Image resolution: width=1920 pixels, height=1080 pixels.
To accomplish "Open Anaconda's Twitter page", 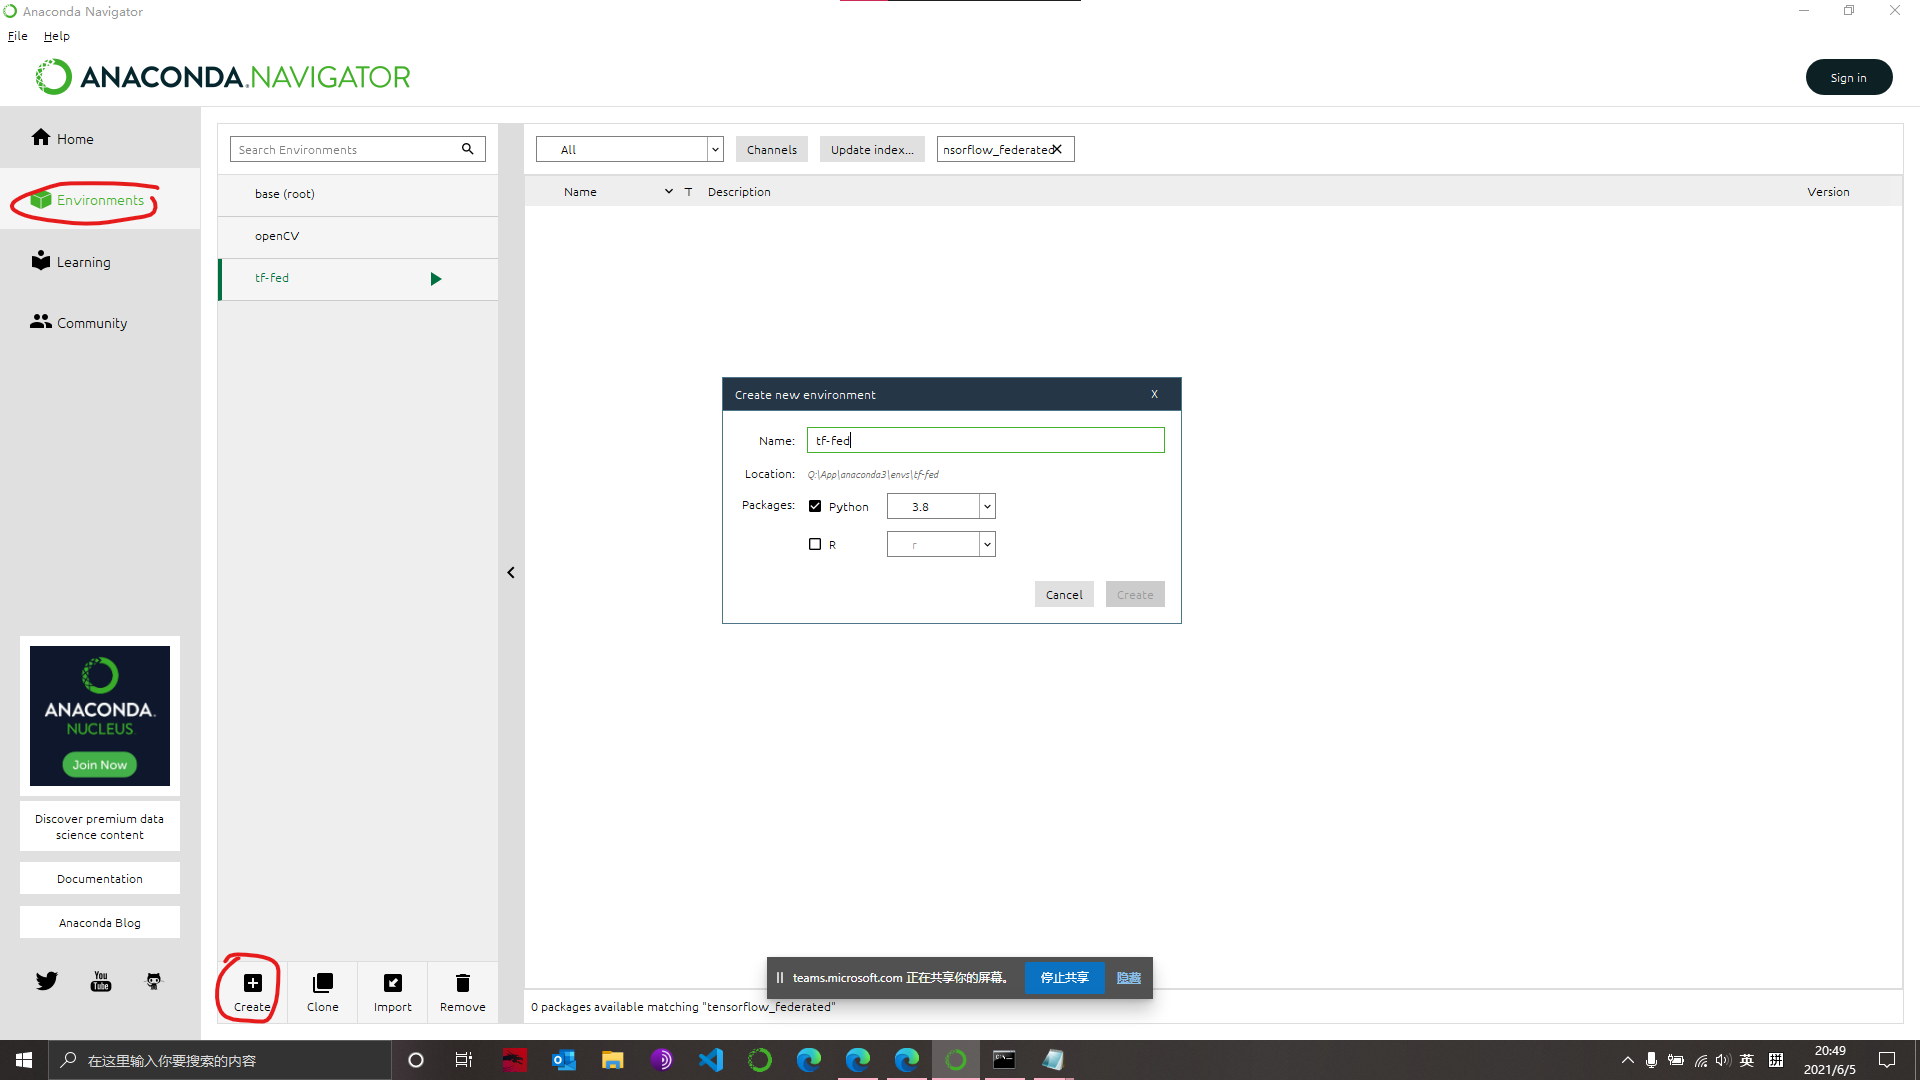I will click(x=46, y=981).
